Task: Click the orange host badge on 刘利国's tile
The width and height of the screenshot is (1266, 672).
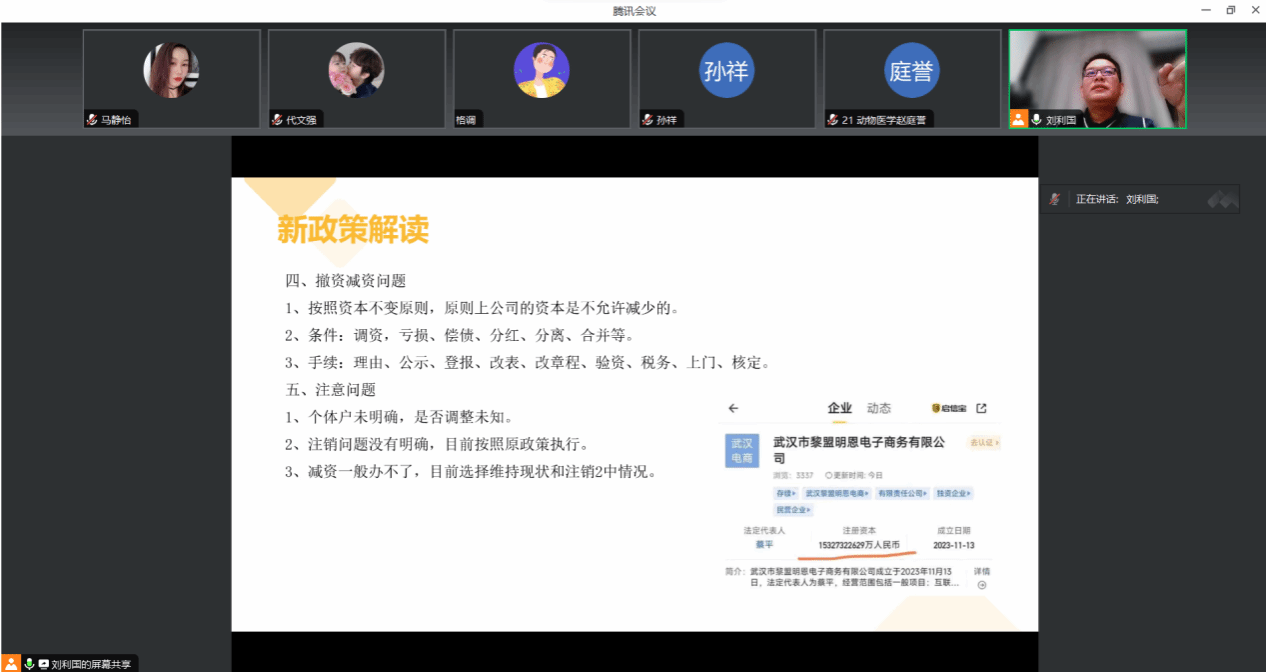Action: tap(1018, 119)
